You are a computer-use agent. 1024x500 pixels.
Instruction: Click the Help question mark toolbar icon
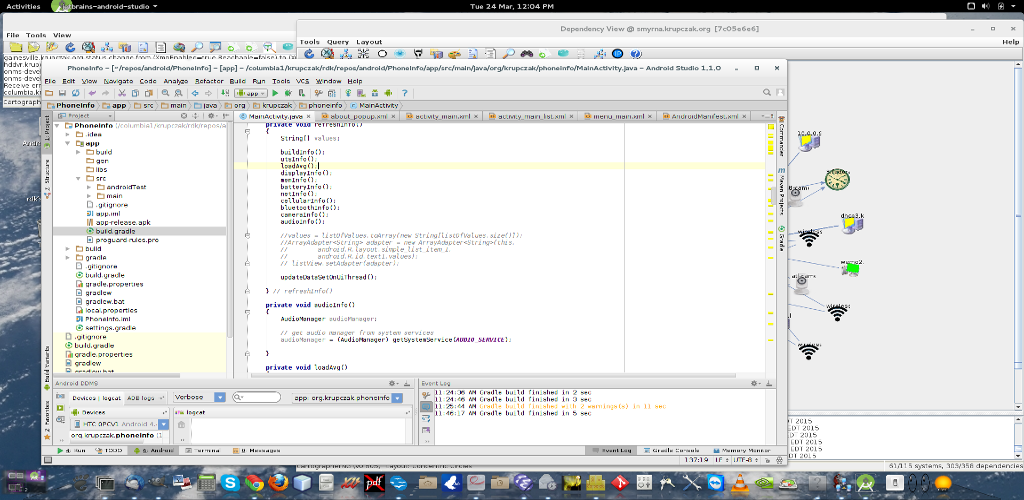pos(403,93)
